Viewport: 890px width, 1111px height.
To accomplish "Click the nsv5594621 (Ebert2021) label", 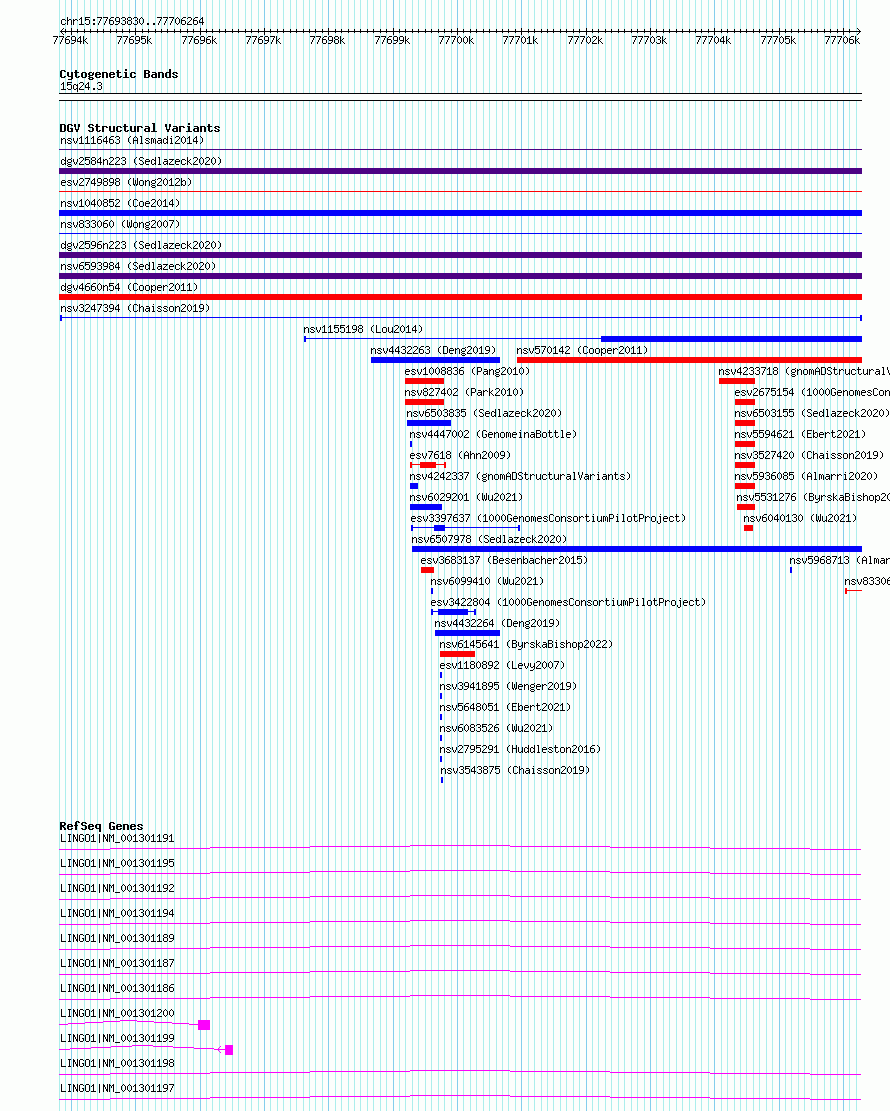I will (x=800, y=434).
